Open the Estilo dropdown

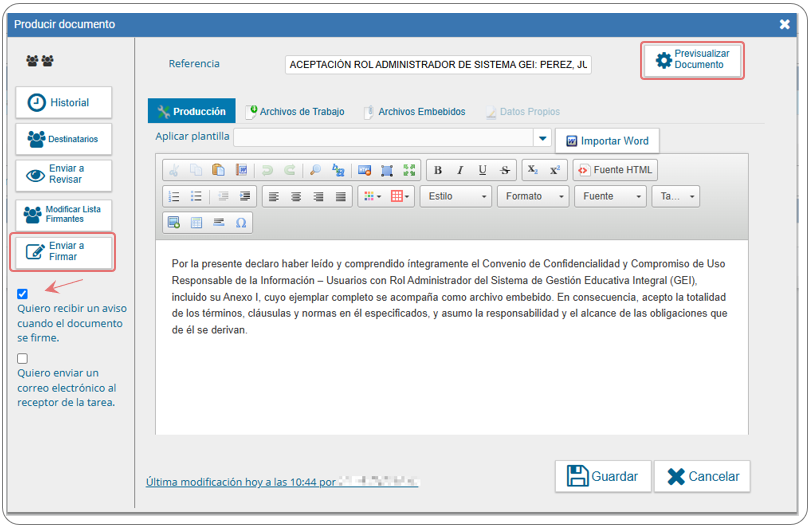coord(456,197)
